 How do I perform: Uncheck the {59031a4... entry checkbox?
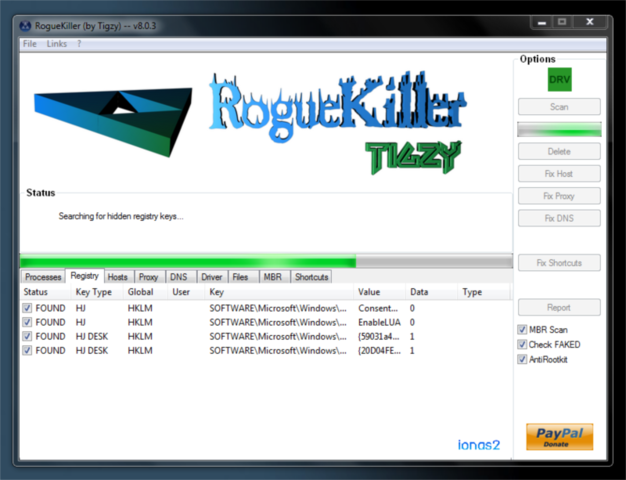(x=27, y=336)
